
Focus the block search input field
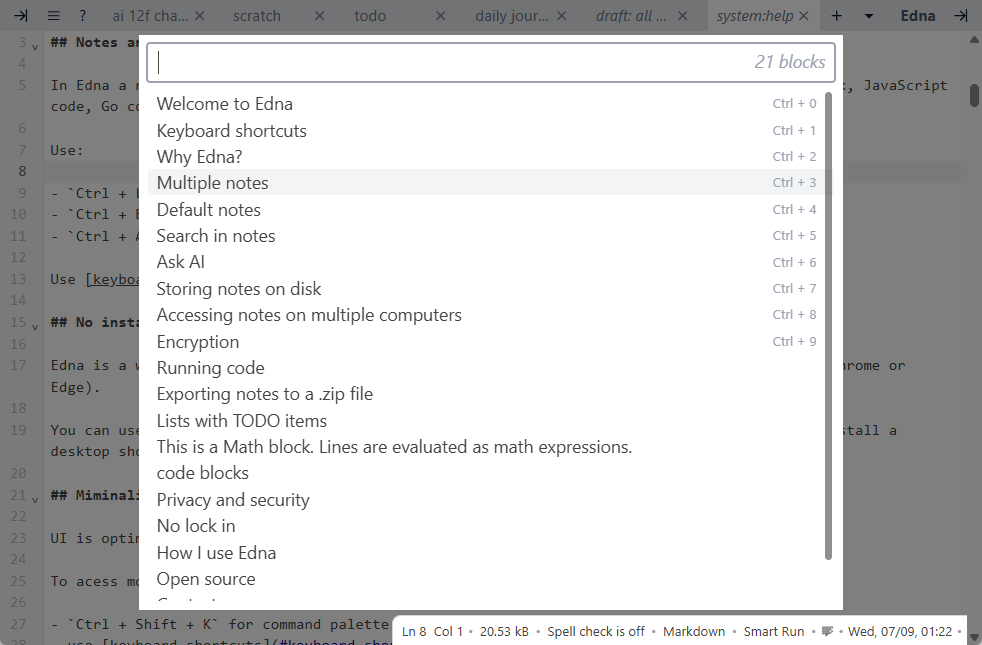(x=490, y=62)
